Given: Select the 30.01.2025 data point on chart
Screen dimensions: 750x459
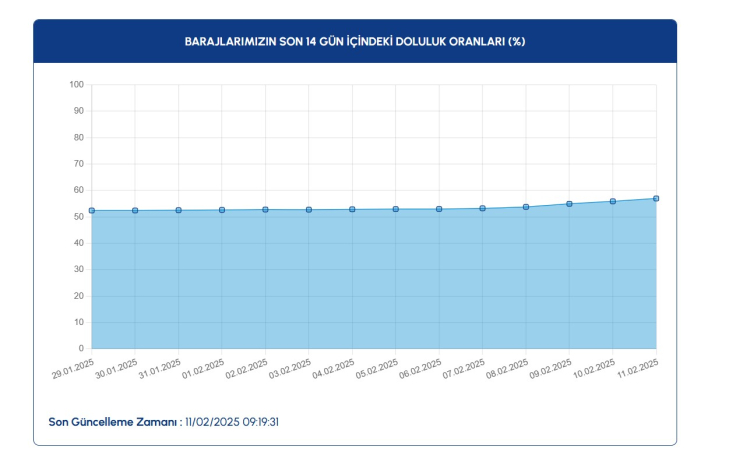Looking at the screenshot, I should point(135,210).
